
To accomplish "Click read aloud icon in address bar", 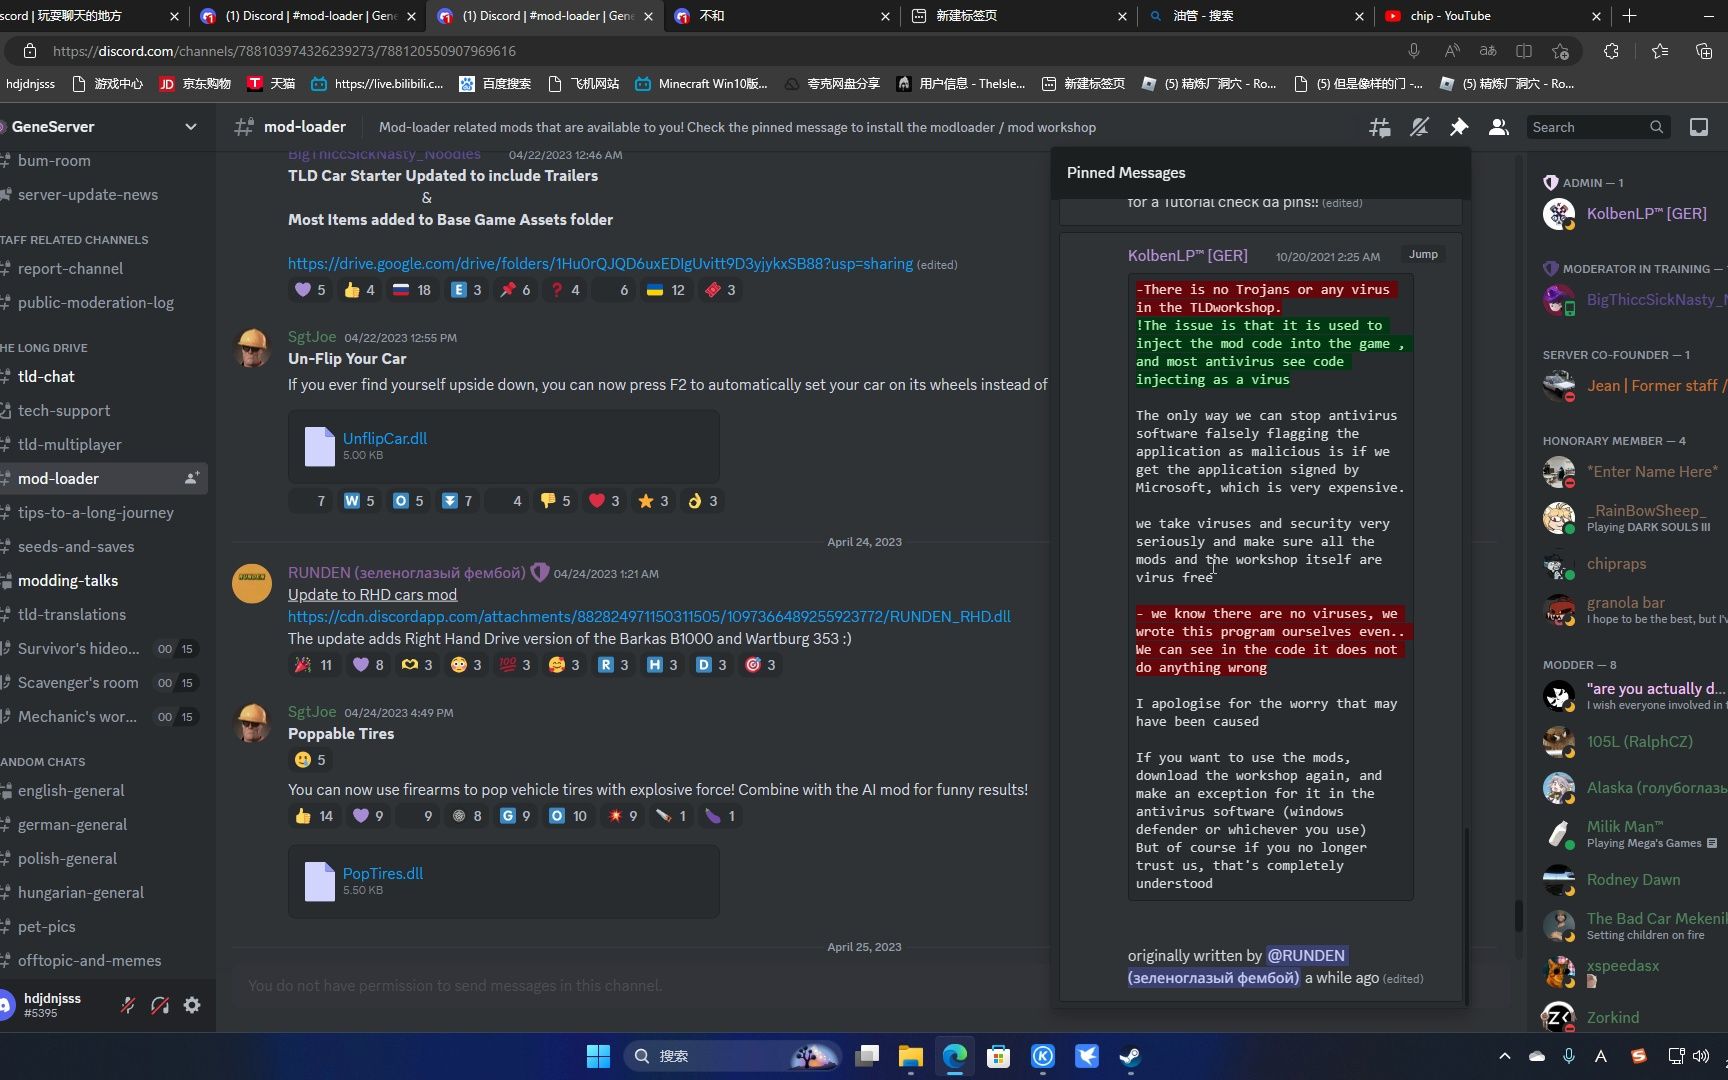I will 1452,51.
